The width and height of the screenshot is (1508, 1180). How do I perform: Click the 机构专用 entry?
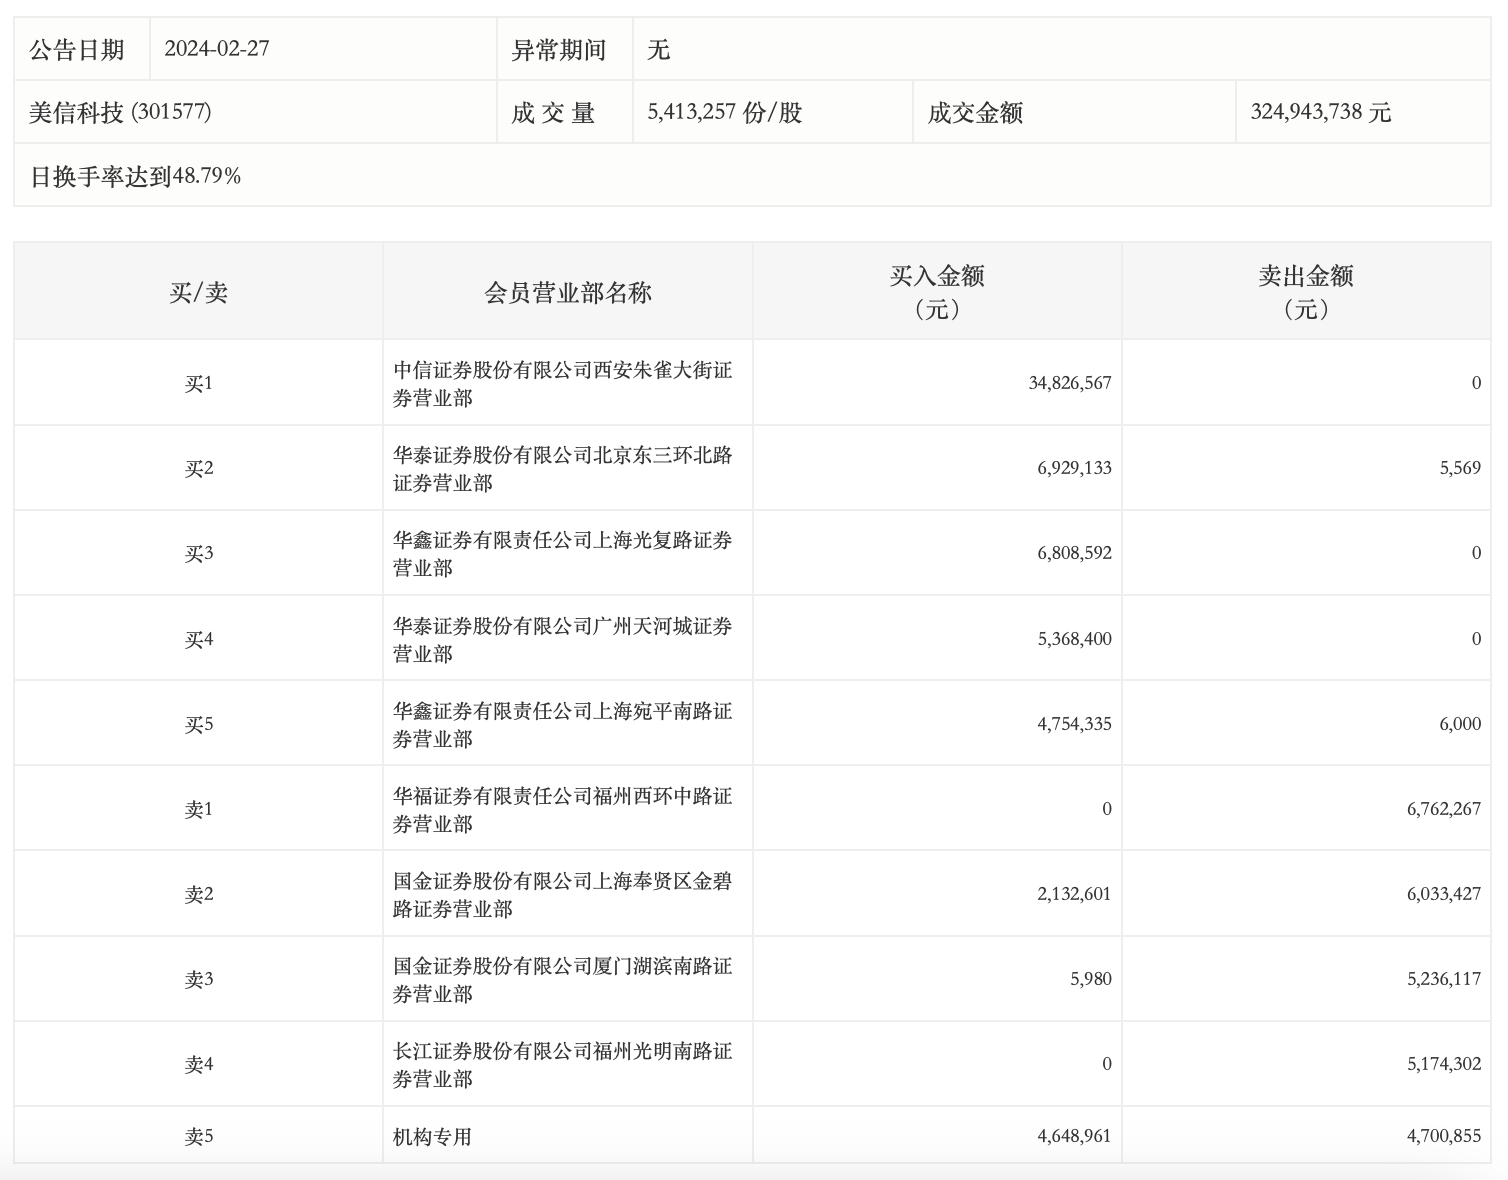point(432,1137)
